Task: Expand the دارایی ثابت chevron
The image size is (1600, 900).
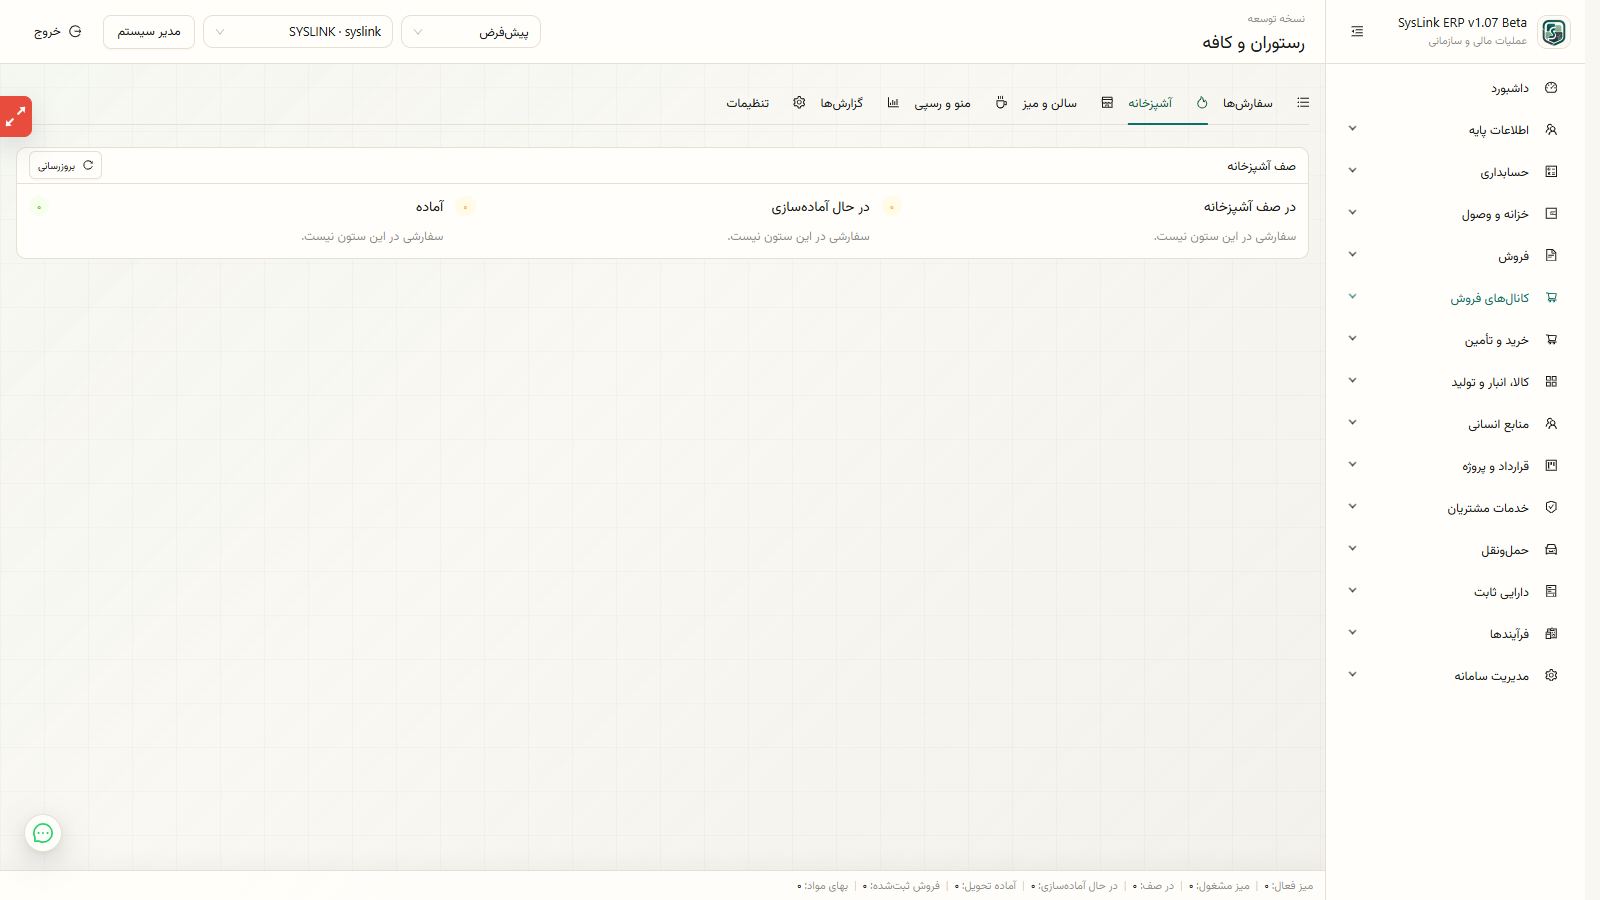Action: (1352, 591)
